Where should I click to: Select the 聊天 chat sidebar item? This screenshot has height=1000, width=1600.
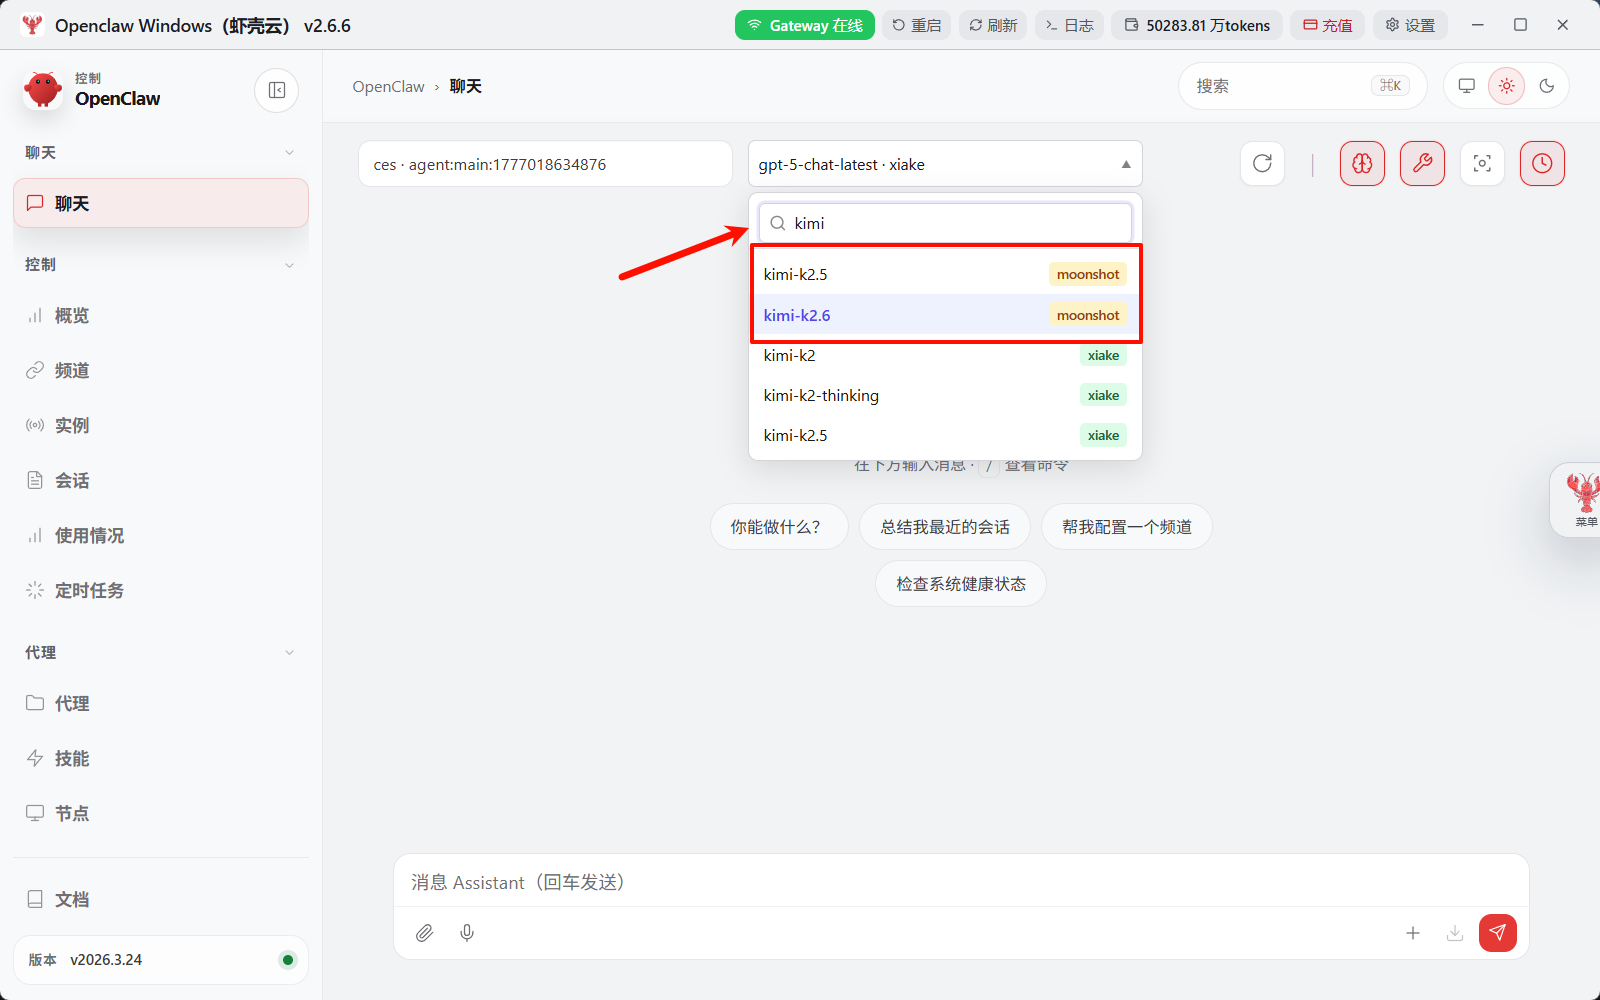tap(161, 203)
